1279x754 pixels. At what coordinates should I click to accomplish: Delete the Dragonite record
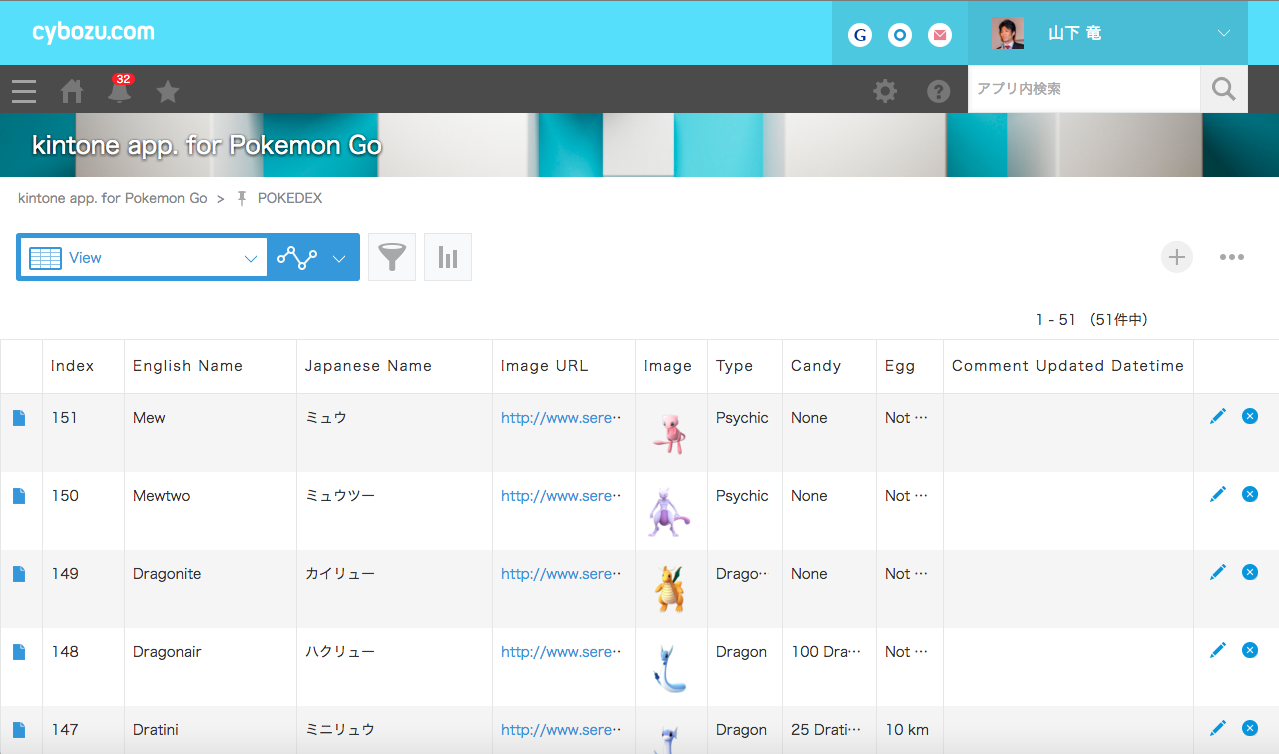(1250, 572)
